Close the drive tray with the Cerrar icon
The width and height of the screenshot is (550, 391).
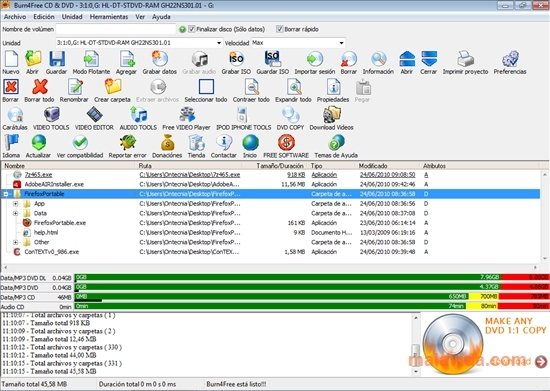point(429,59)
